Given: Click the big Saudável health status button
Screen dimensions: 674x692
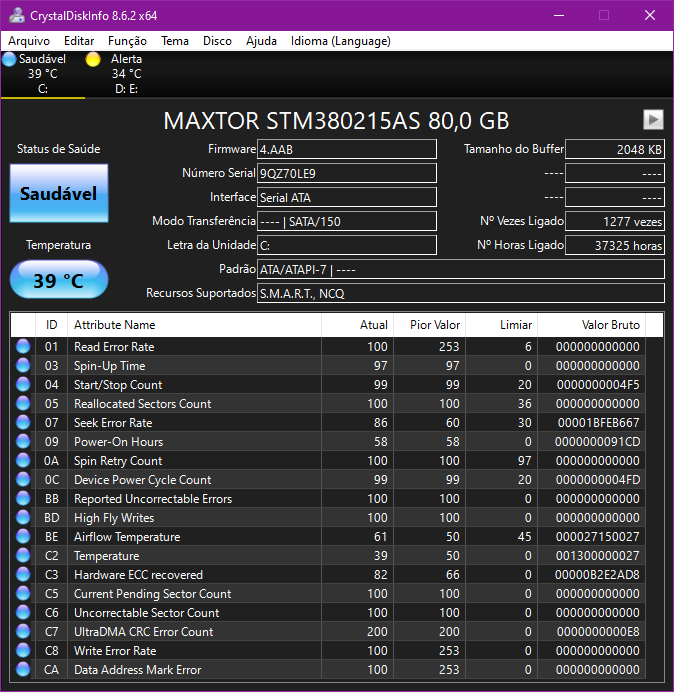Looking at the screenshot, I should (59, 193).
